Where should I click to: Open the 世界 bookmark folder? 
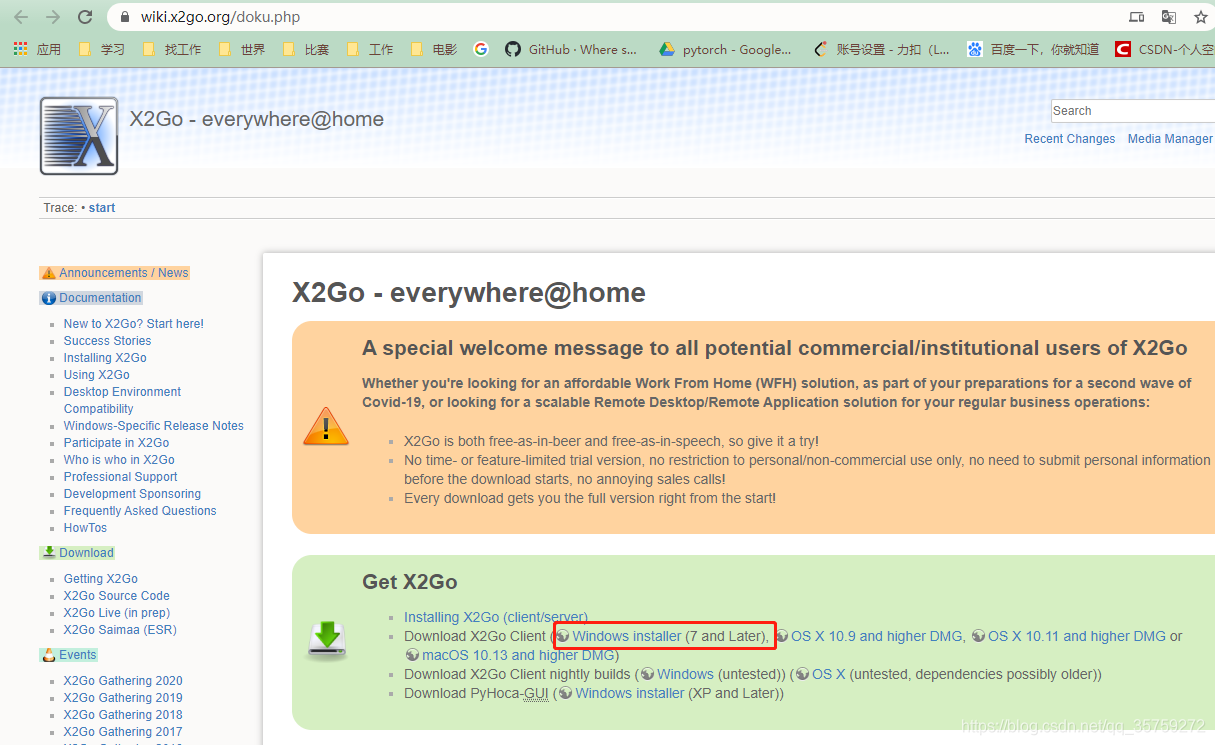(x=242, y=49)
